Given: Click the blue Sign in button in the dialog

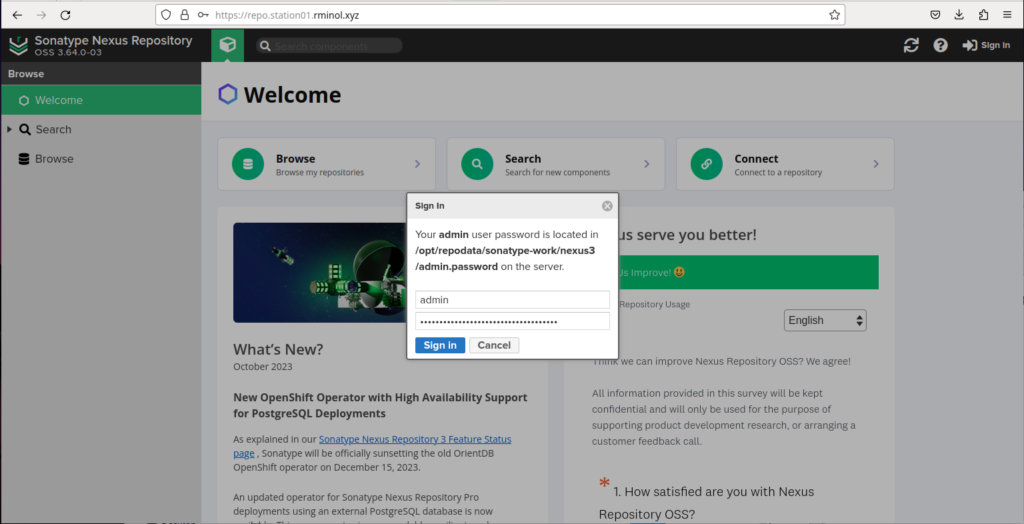Looking at the screenshot, I should [x=440, y=345].
